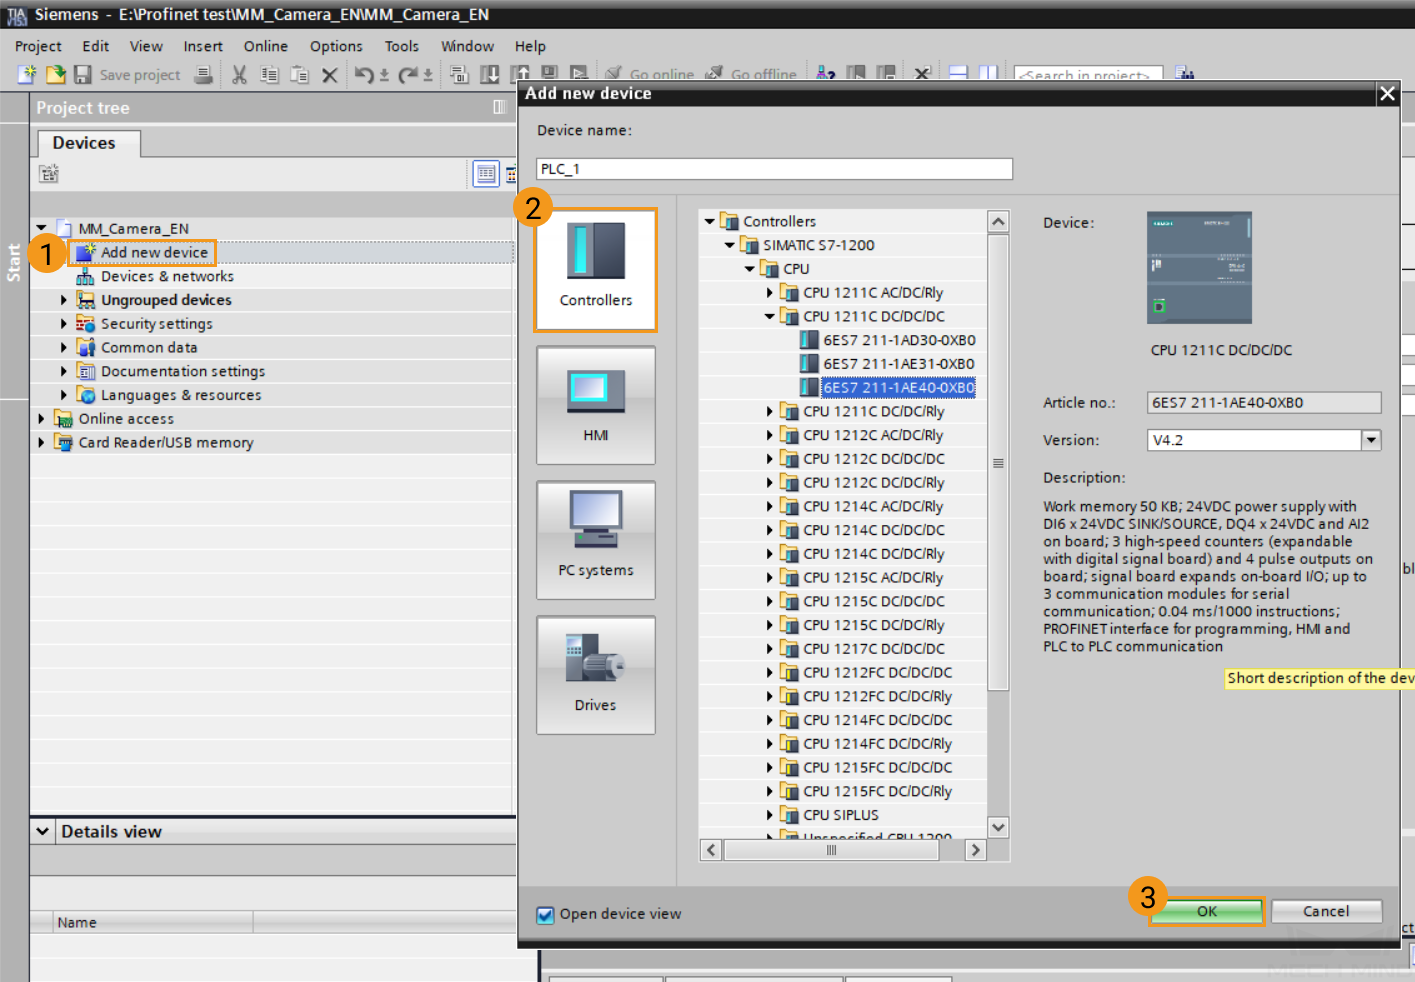The height and width of the screenshot is (982, 1415).
Task: Select the Drives device category
Action: [596, 675]
